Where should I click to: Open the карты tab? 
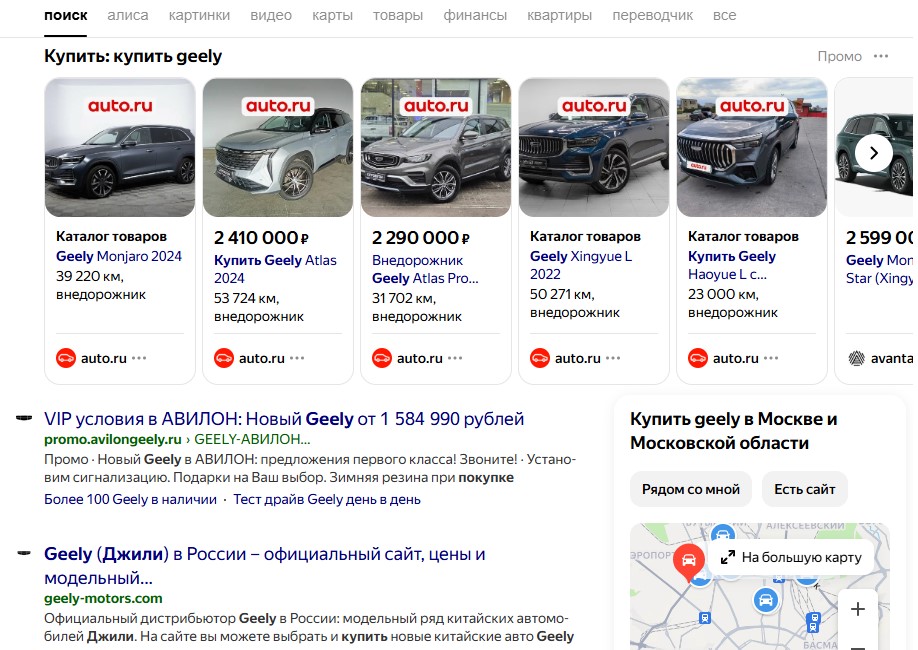(x=332, y=15)
